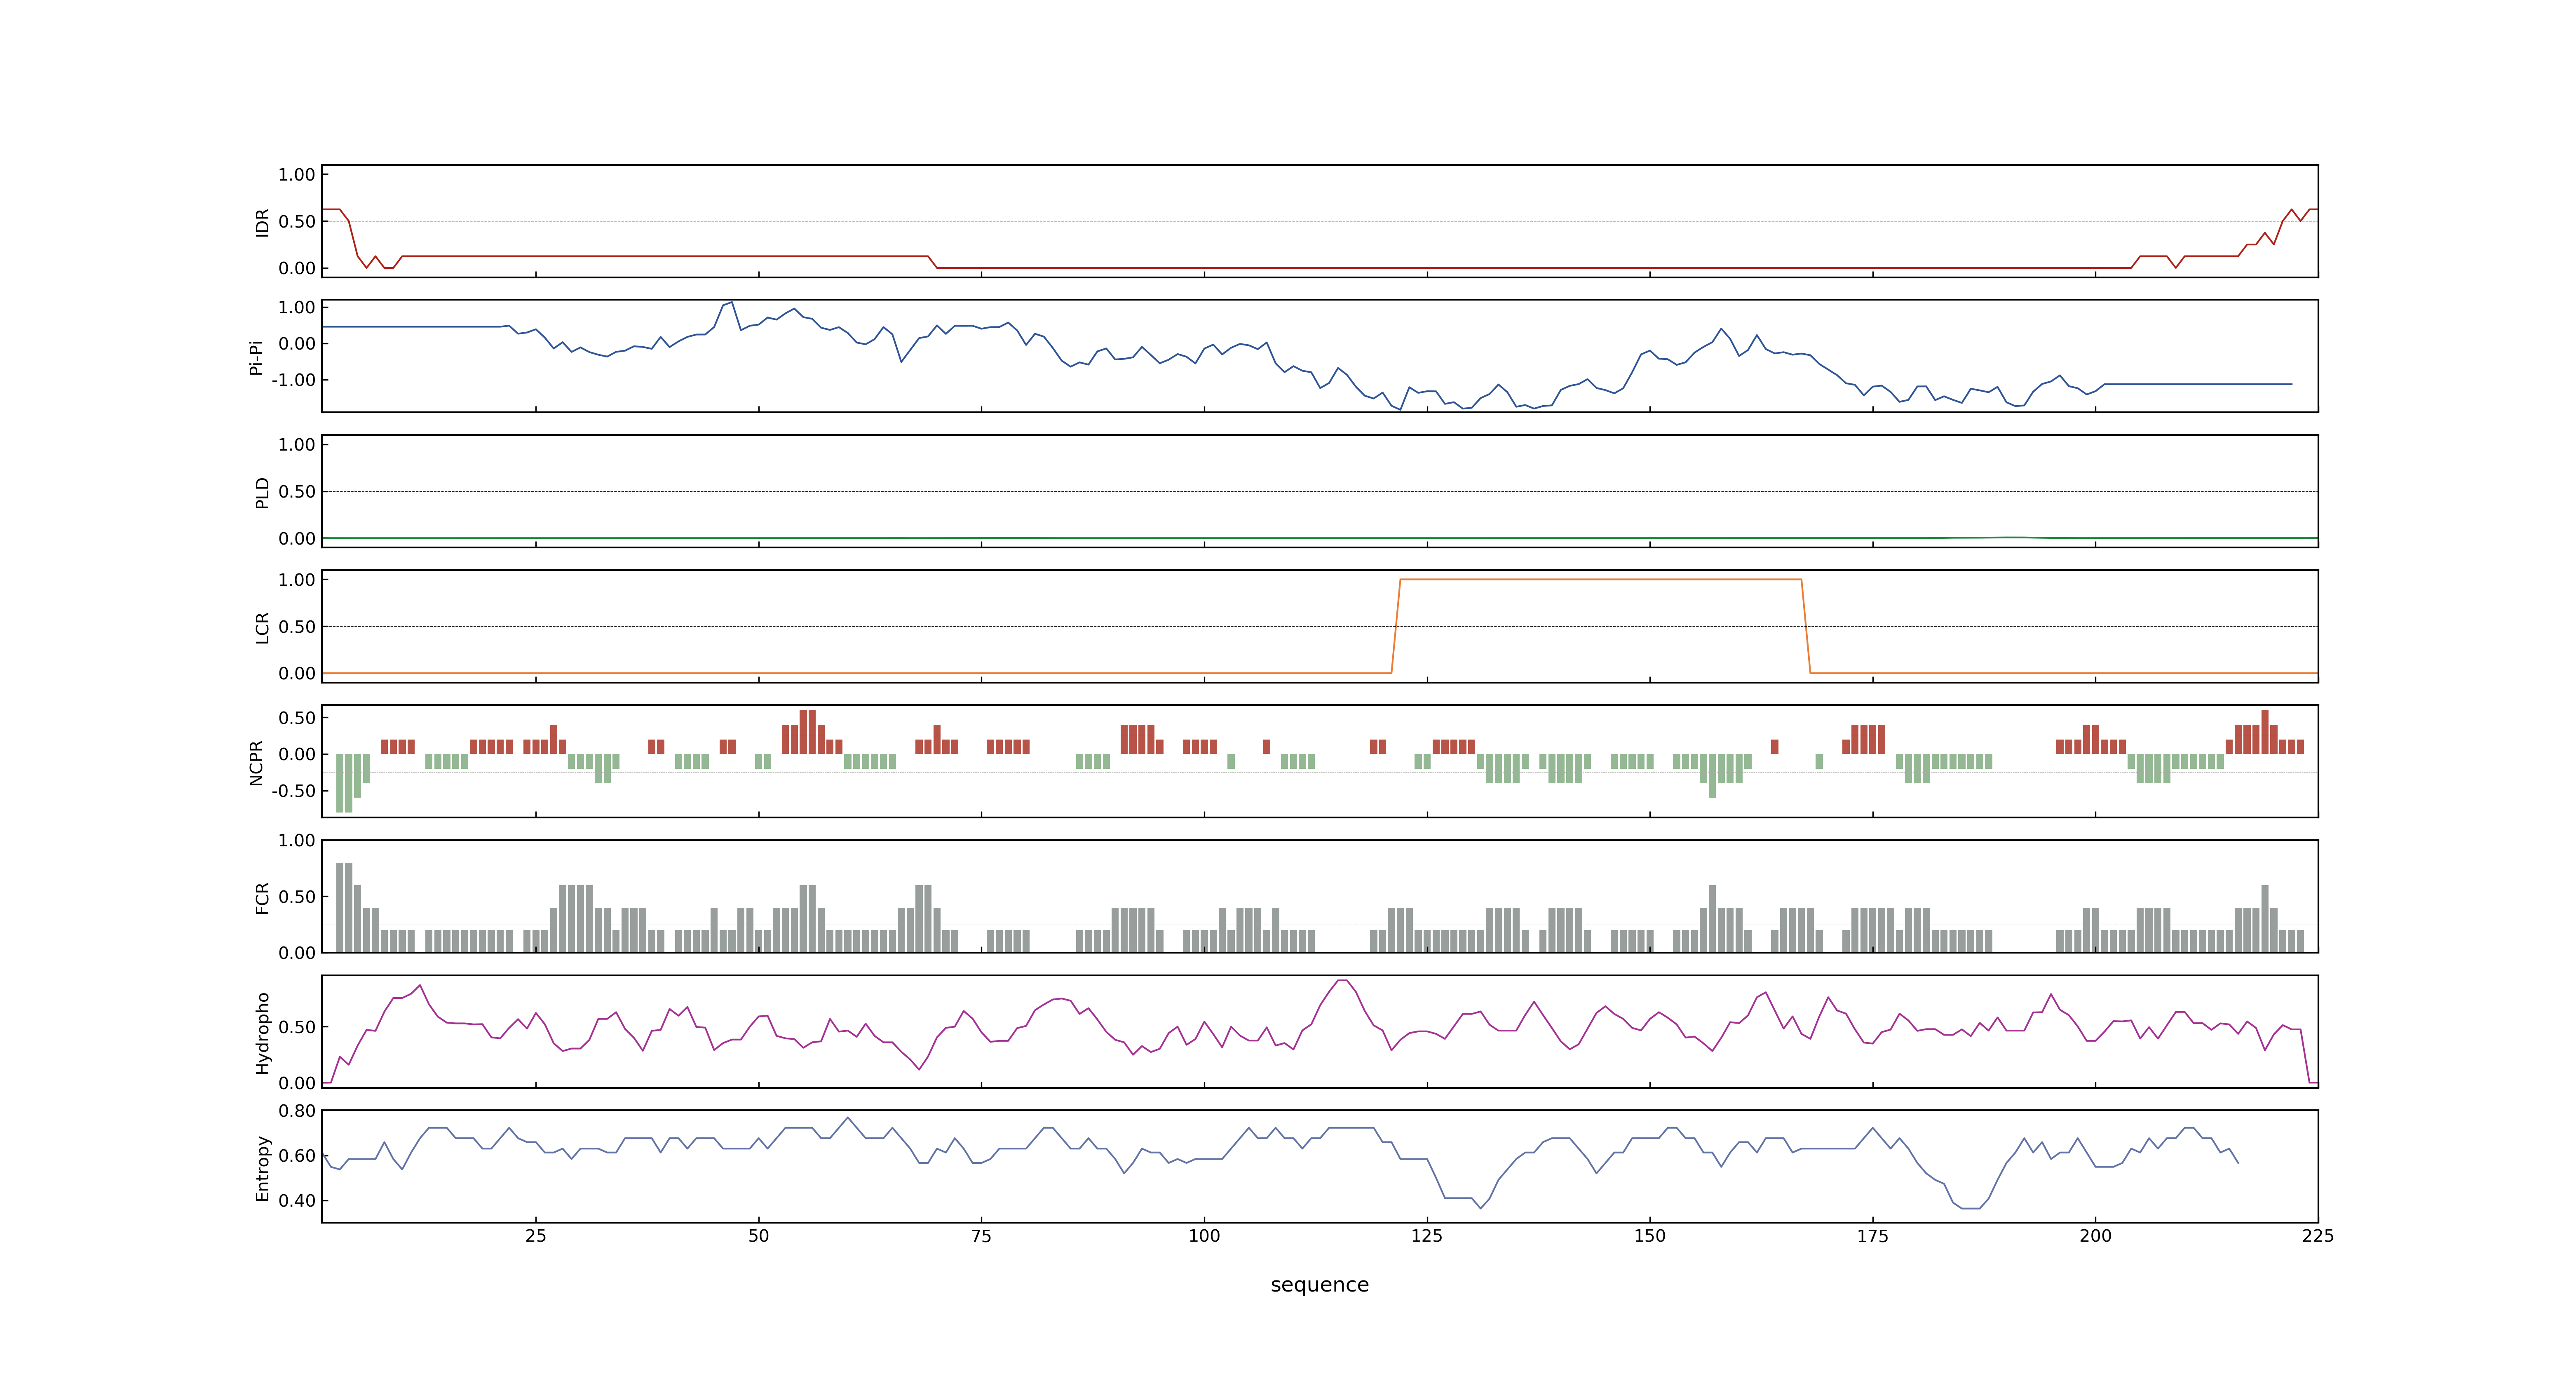This screenshot has height=1374, width=2576.
Task: Click the x-axis tick label '200'
Action: point(2096,1236)
